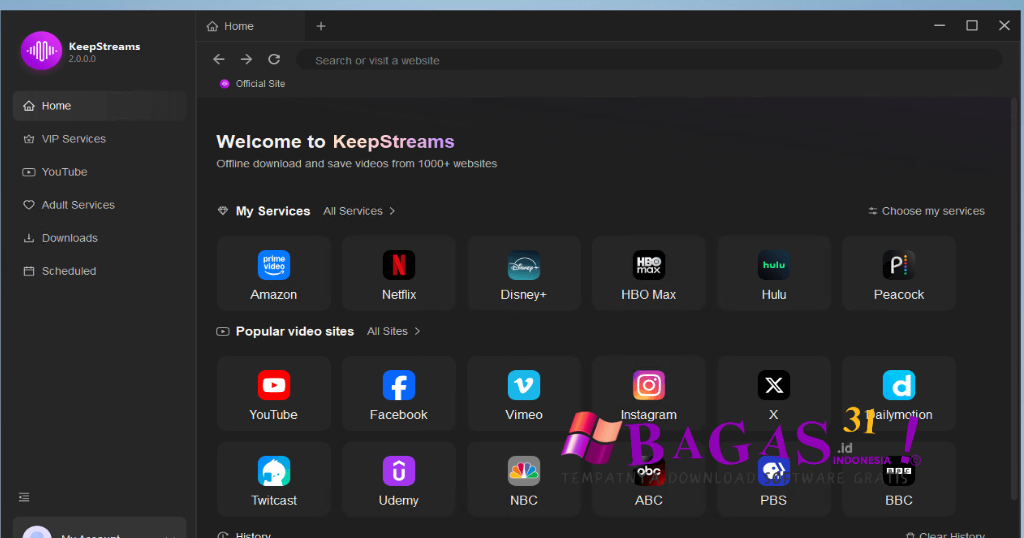Open VIP Services in the sidebar
This screenshot has width=1024, height=538.
(x=99, y=139)
